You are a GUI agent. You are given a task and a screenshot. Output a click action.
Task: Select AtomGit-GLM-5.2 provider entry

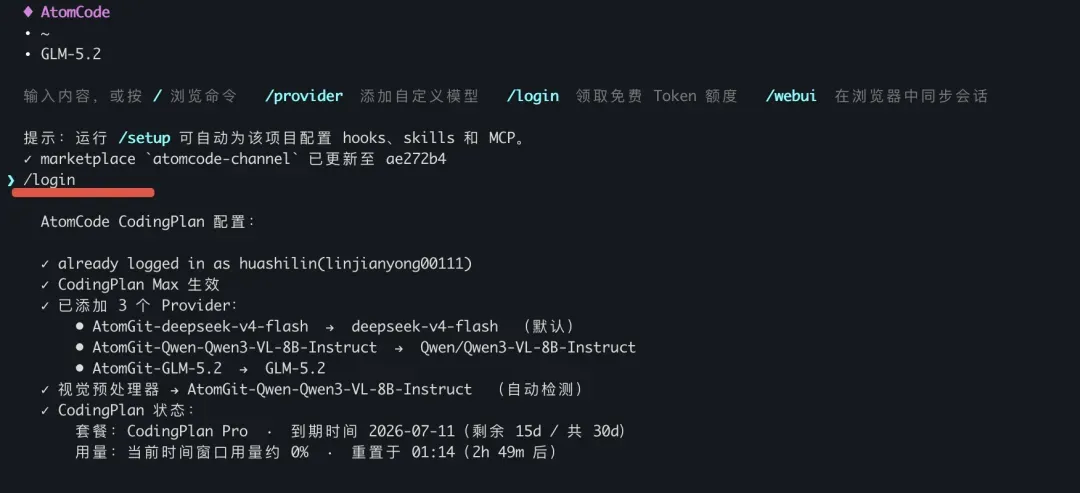[157, 368]
